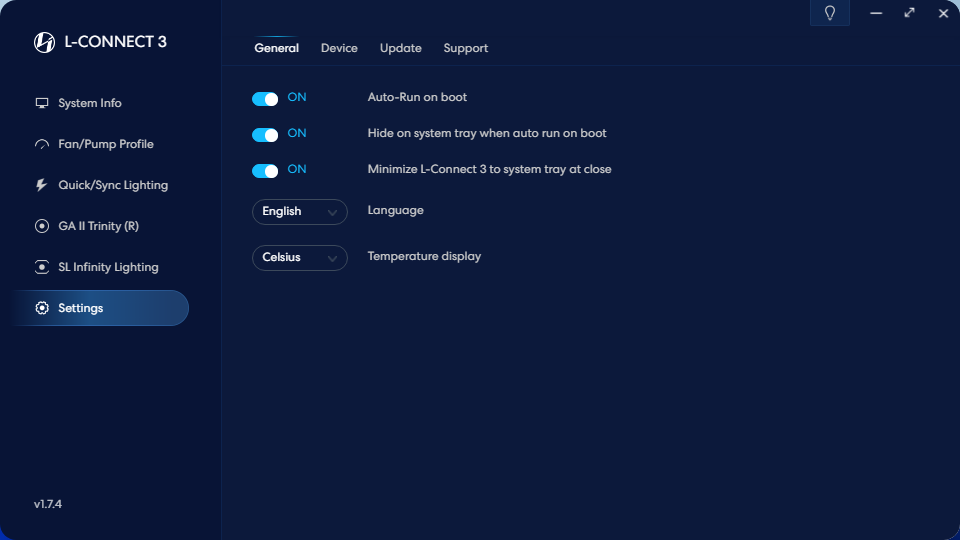Click the L-CONNECT 3 title text

(x=115, y=42)
